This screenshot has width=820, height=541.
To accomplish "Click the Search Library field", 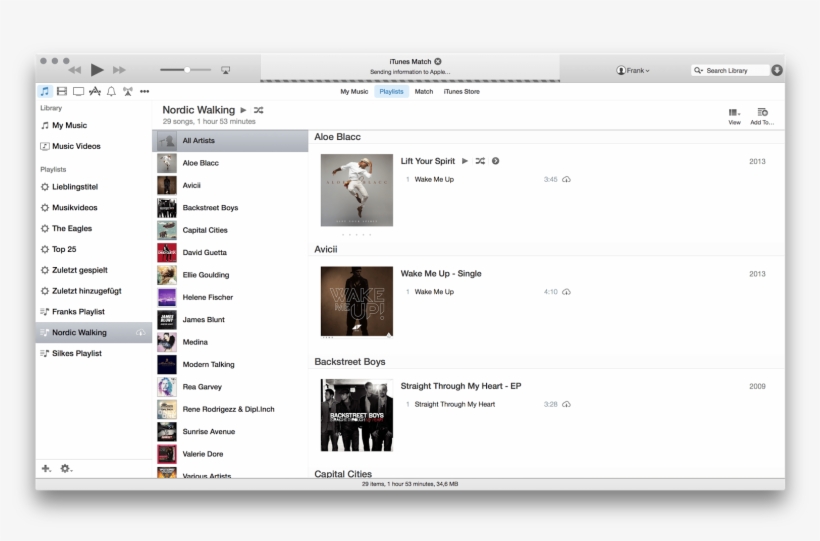I will (x=730, y=70).
